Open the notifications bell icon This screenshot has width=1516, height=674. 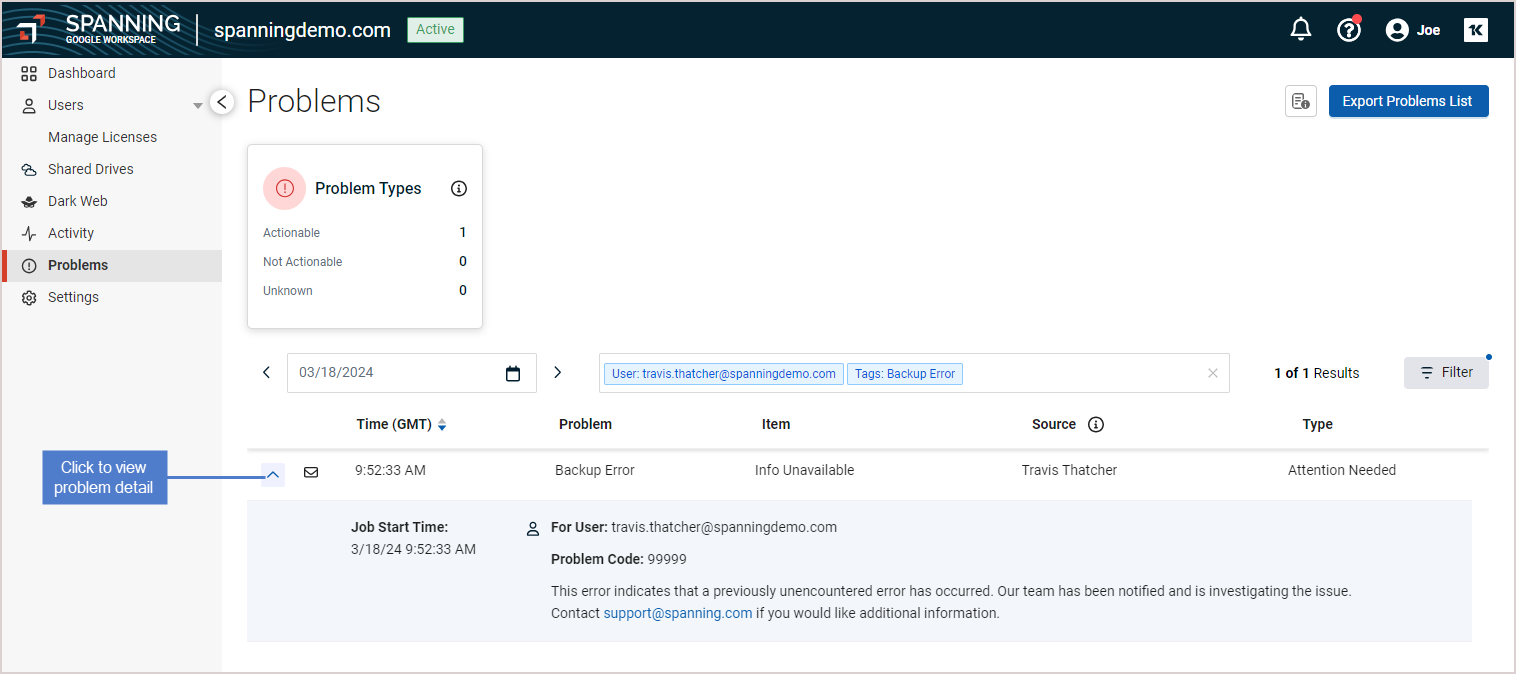(x=1300, y=30)
